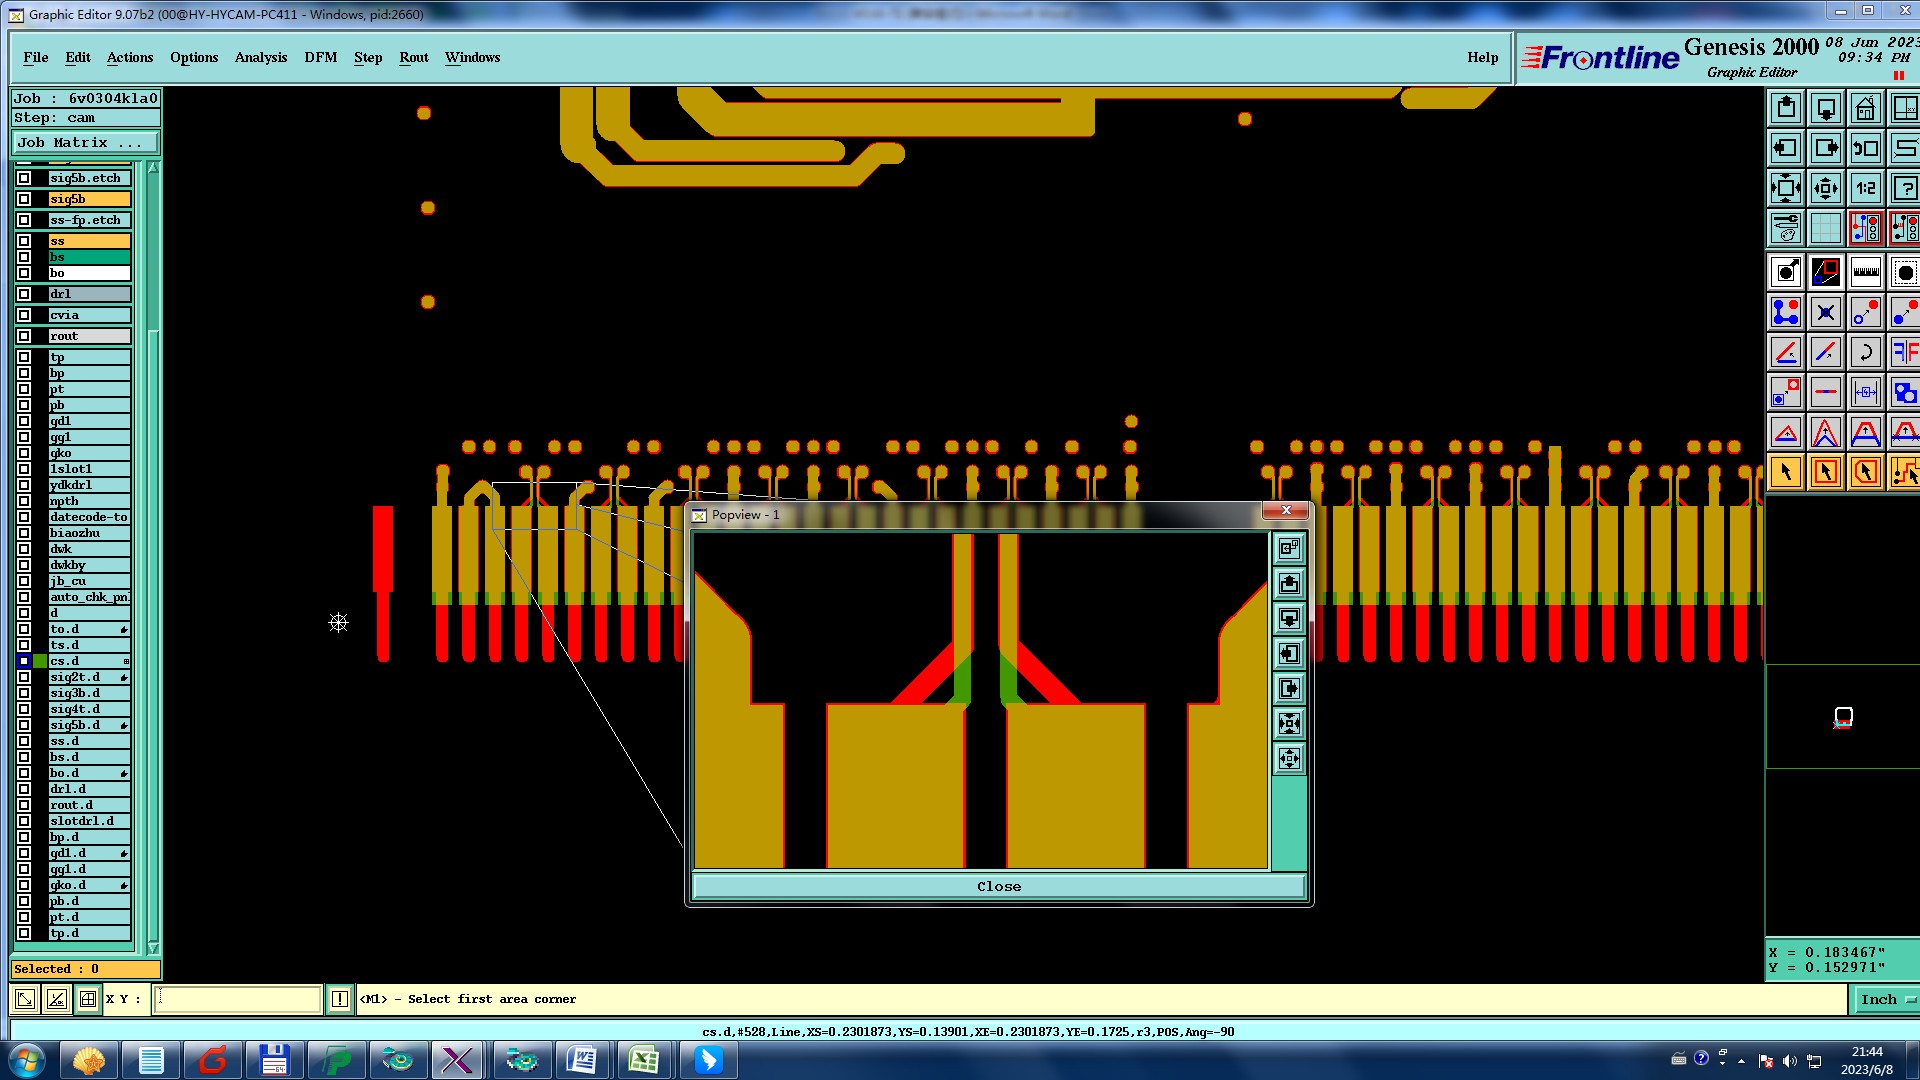Click the rotate arrow tool icon
The image size is (1920, 1080).
click(1865, 352)
